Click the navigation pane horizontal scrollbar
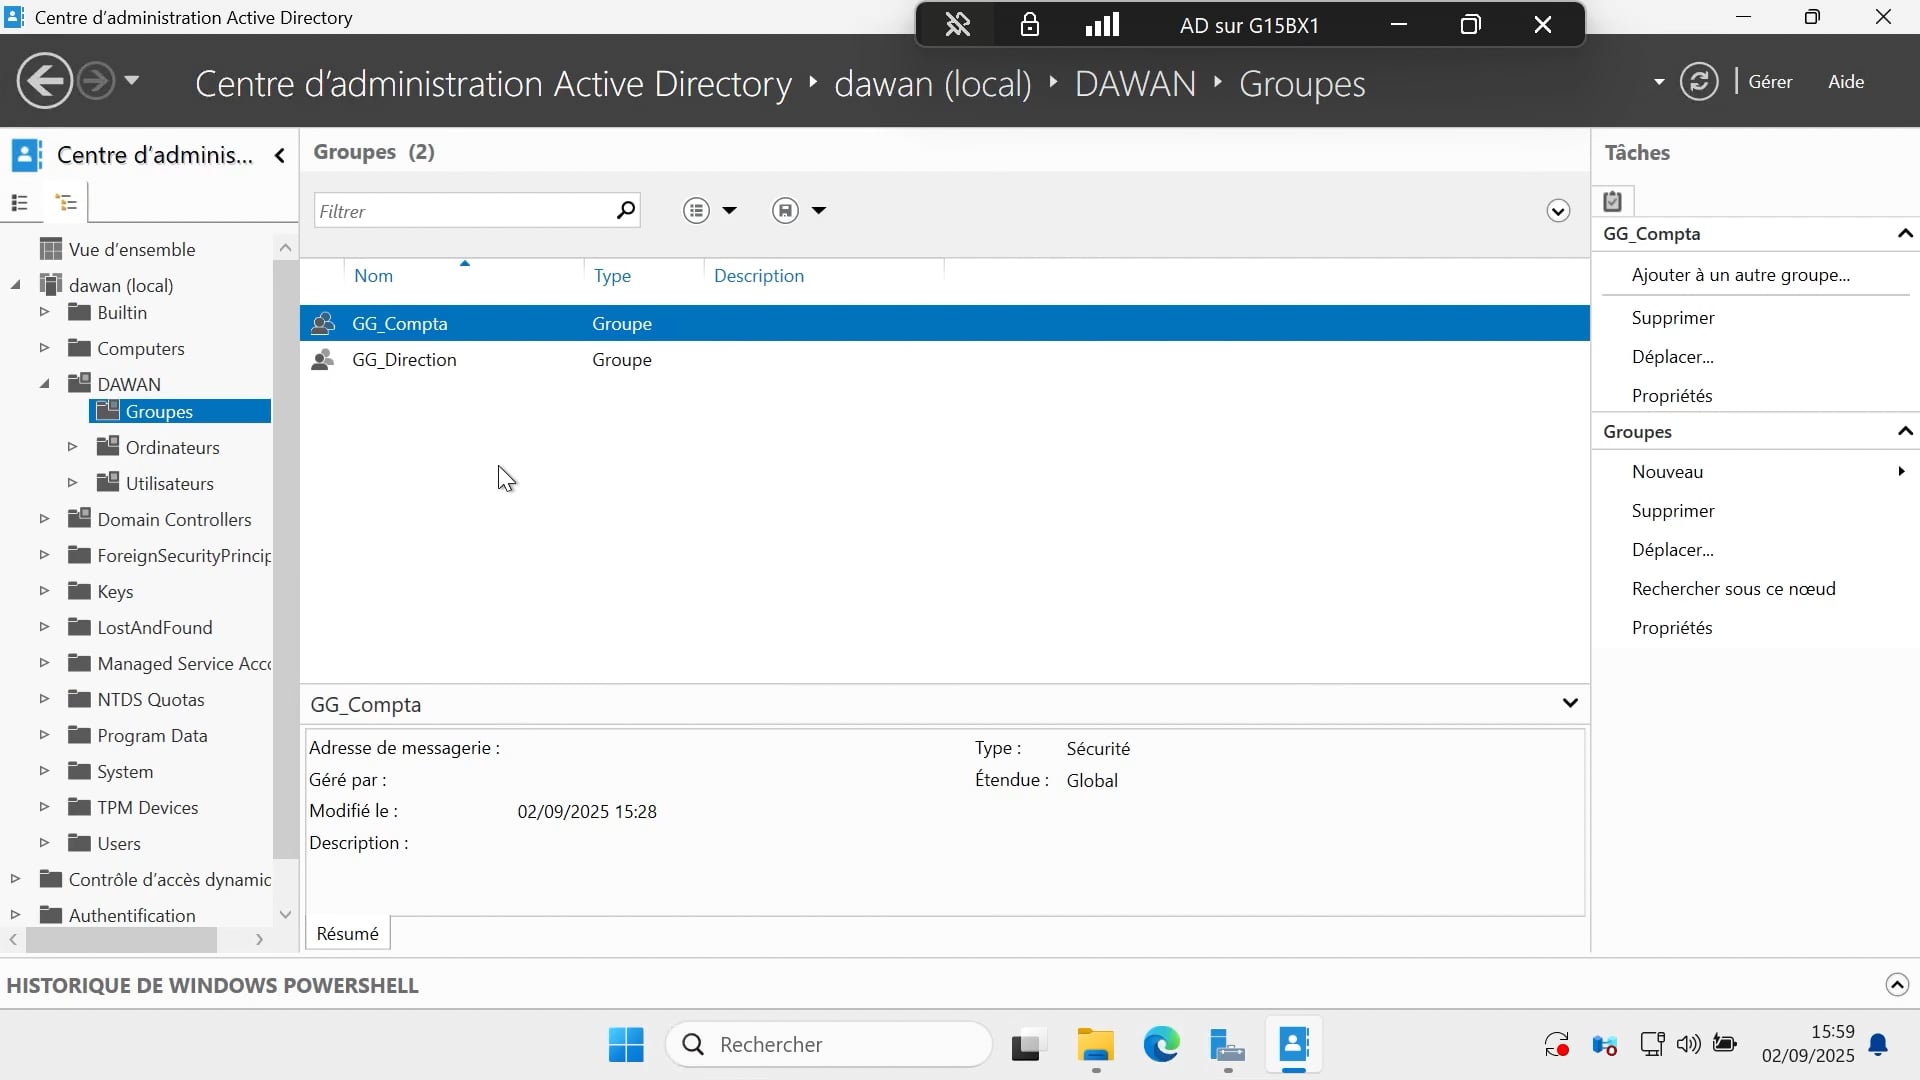Screen dimensions: 1920x1080 [x=120, y=940]
